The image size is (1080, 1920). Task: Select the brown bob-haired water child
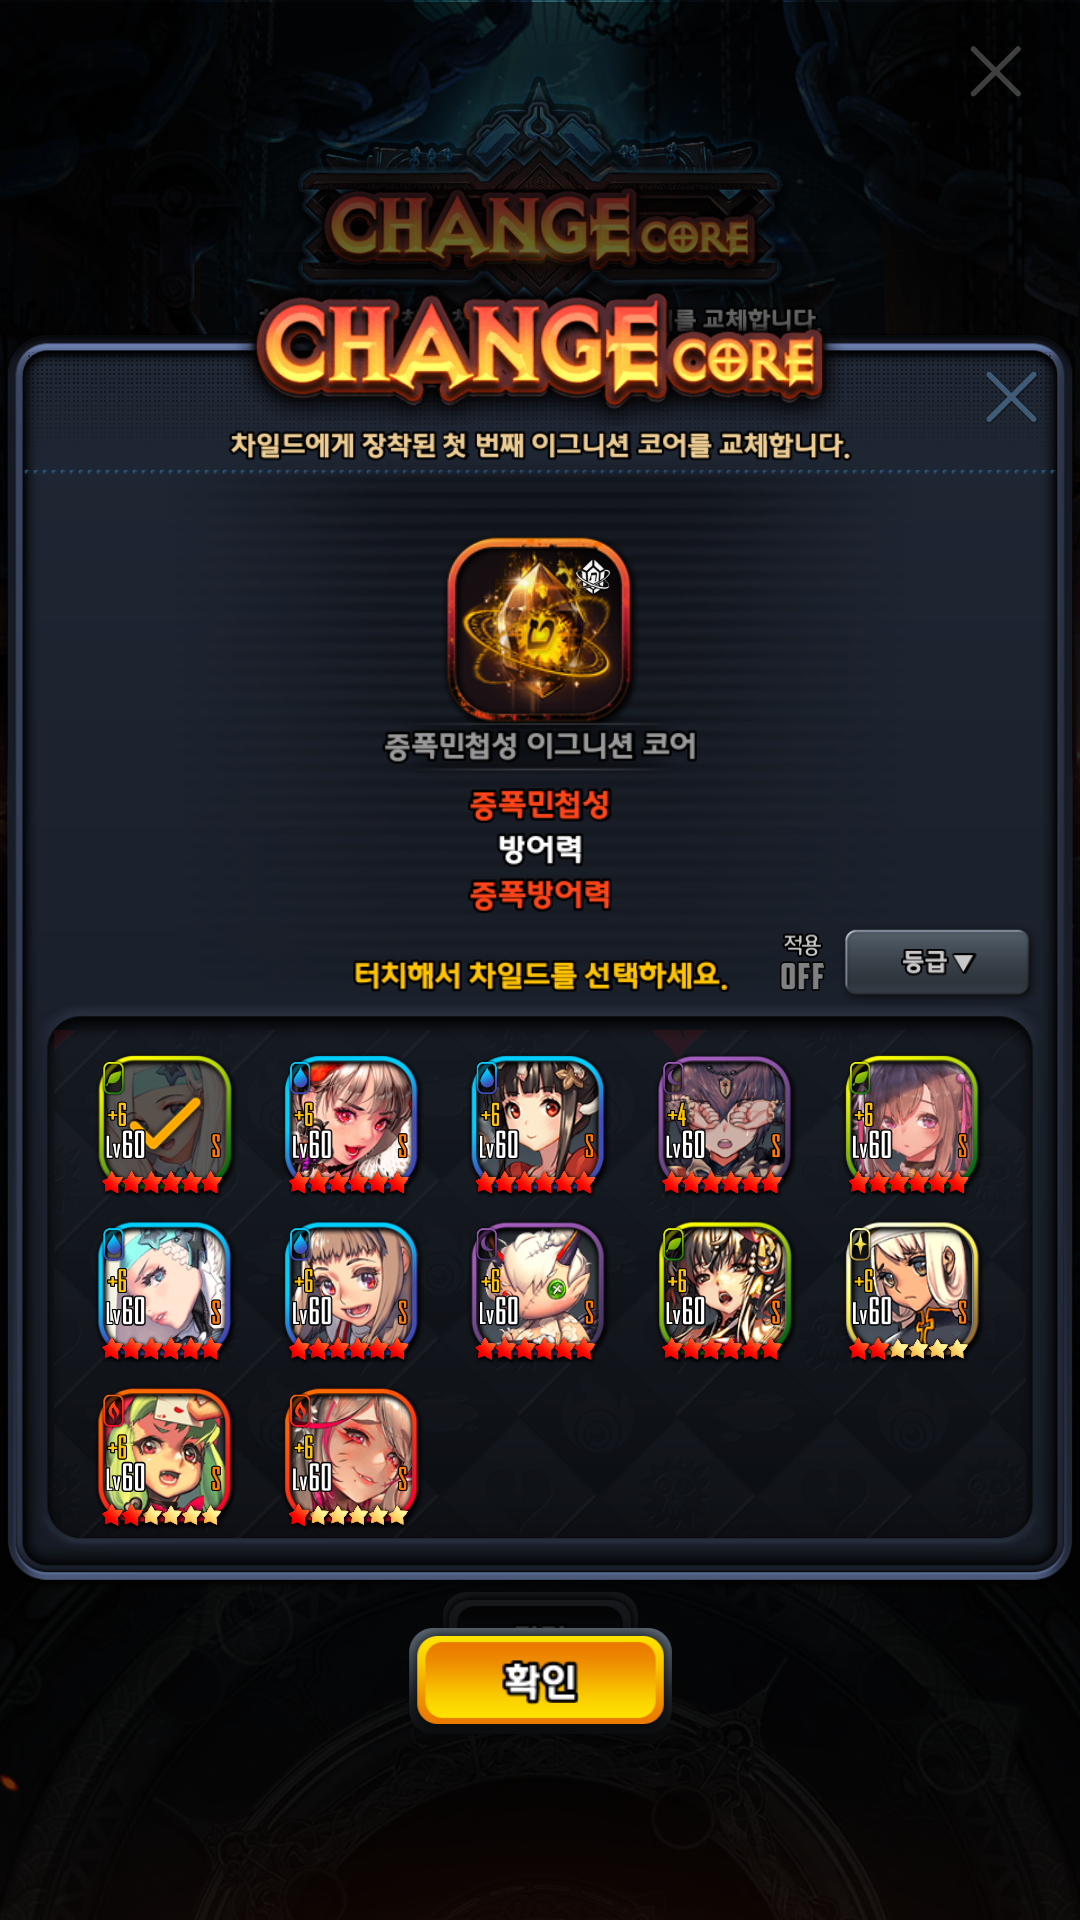pos(351,1290)
